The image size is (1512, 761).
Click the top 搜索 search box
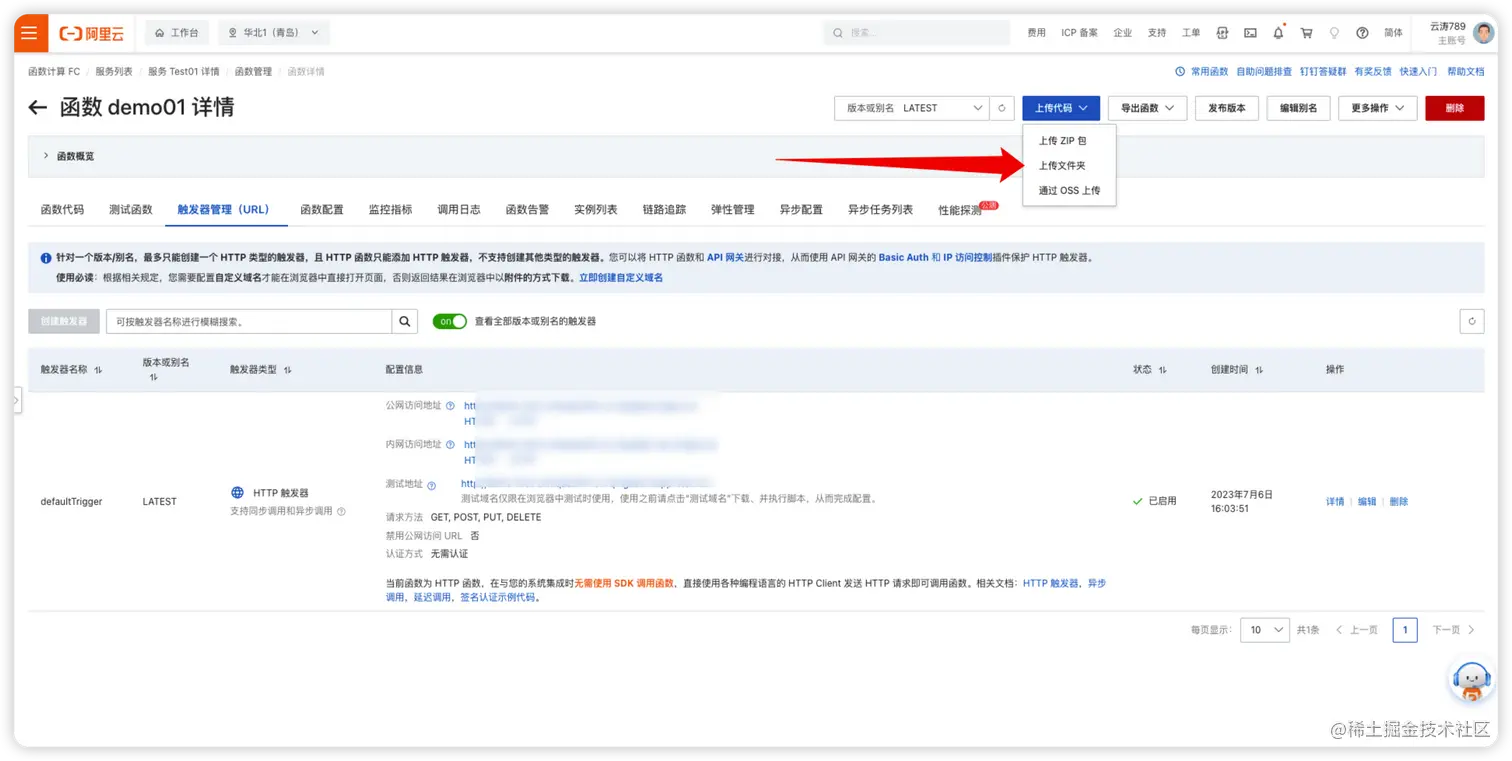917,33
